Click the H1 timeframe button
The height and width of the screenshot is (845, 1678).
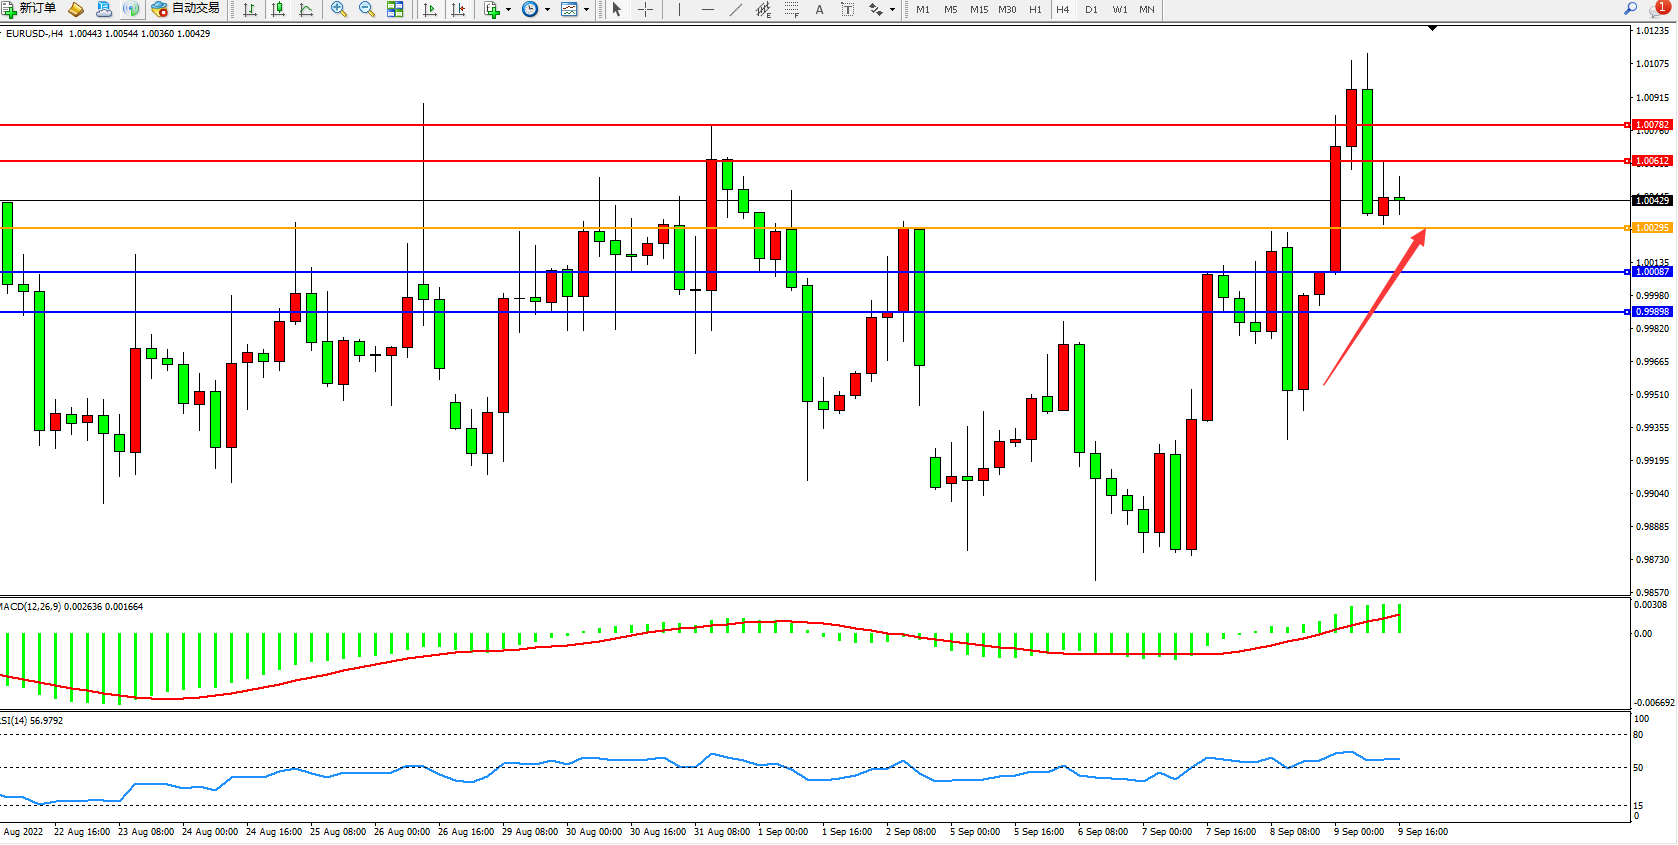pyautogui.click(x=1035, y=9)
